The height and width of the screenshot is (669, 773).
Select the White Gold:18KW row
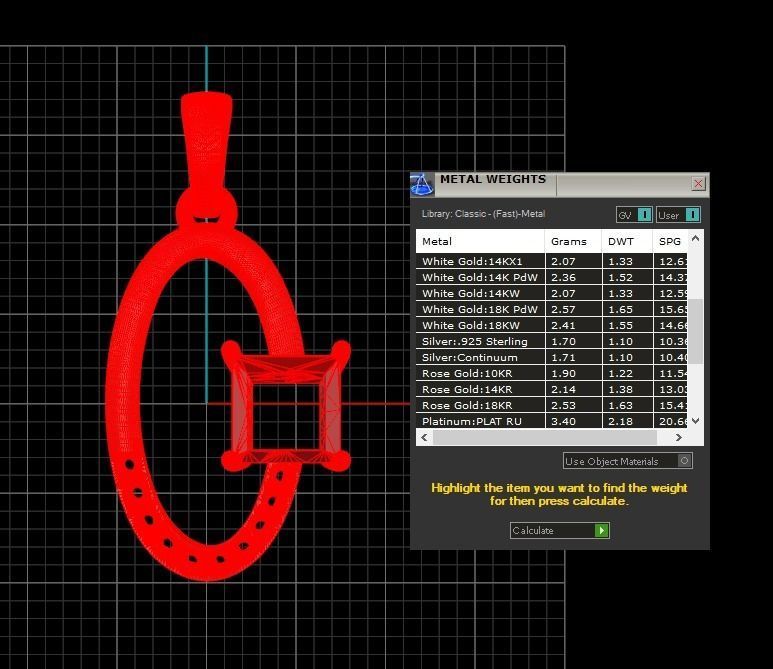(552, 325)
